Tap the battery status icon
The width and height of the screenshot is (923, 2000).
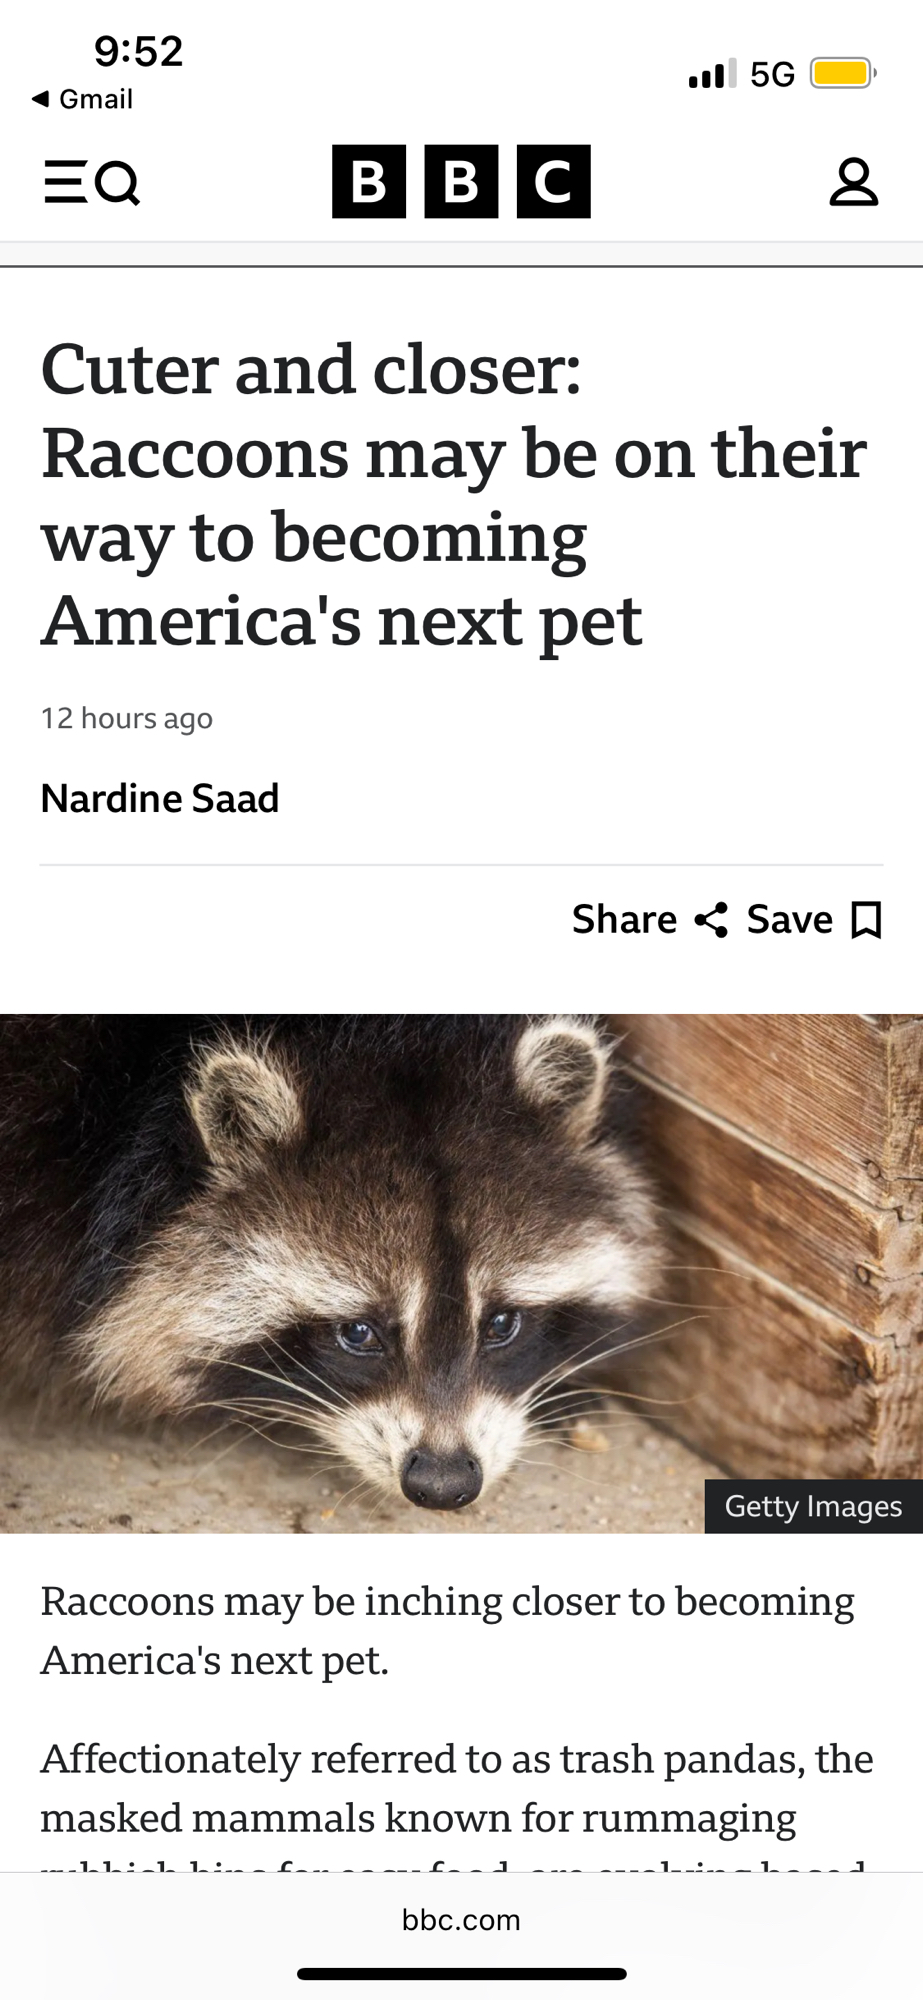tap(843, 73)
